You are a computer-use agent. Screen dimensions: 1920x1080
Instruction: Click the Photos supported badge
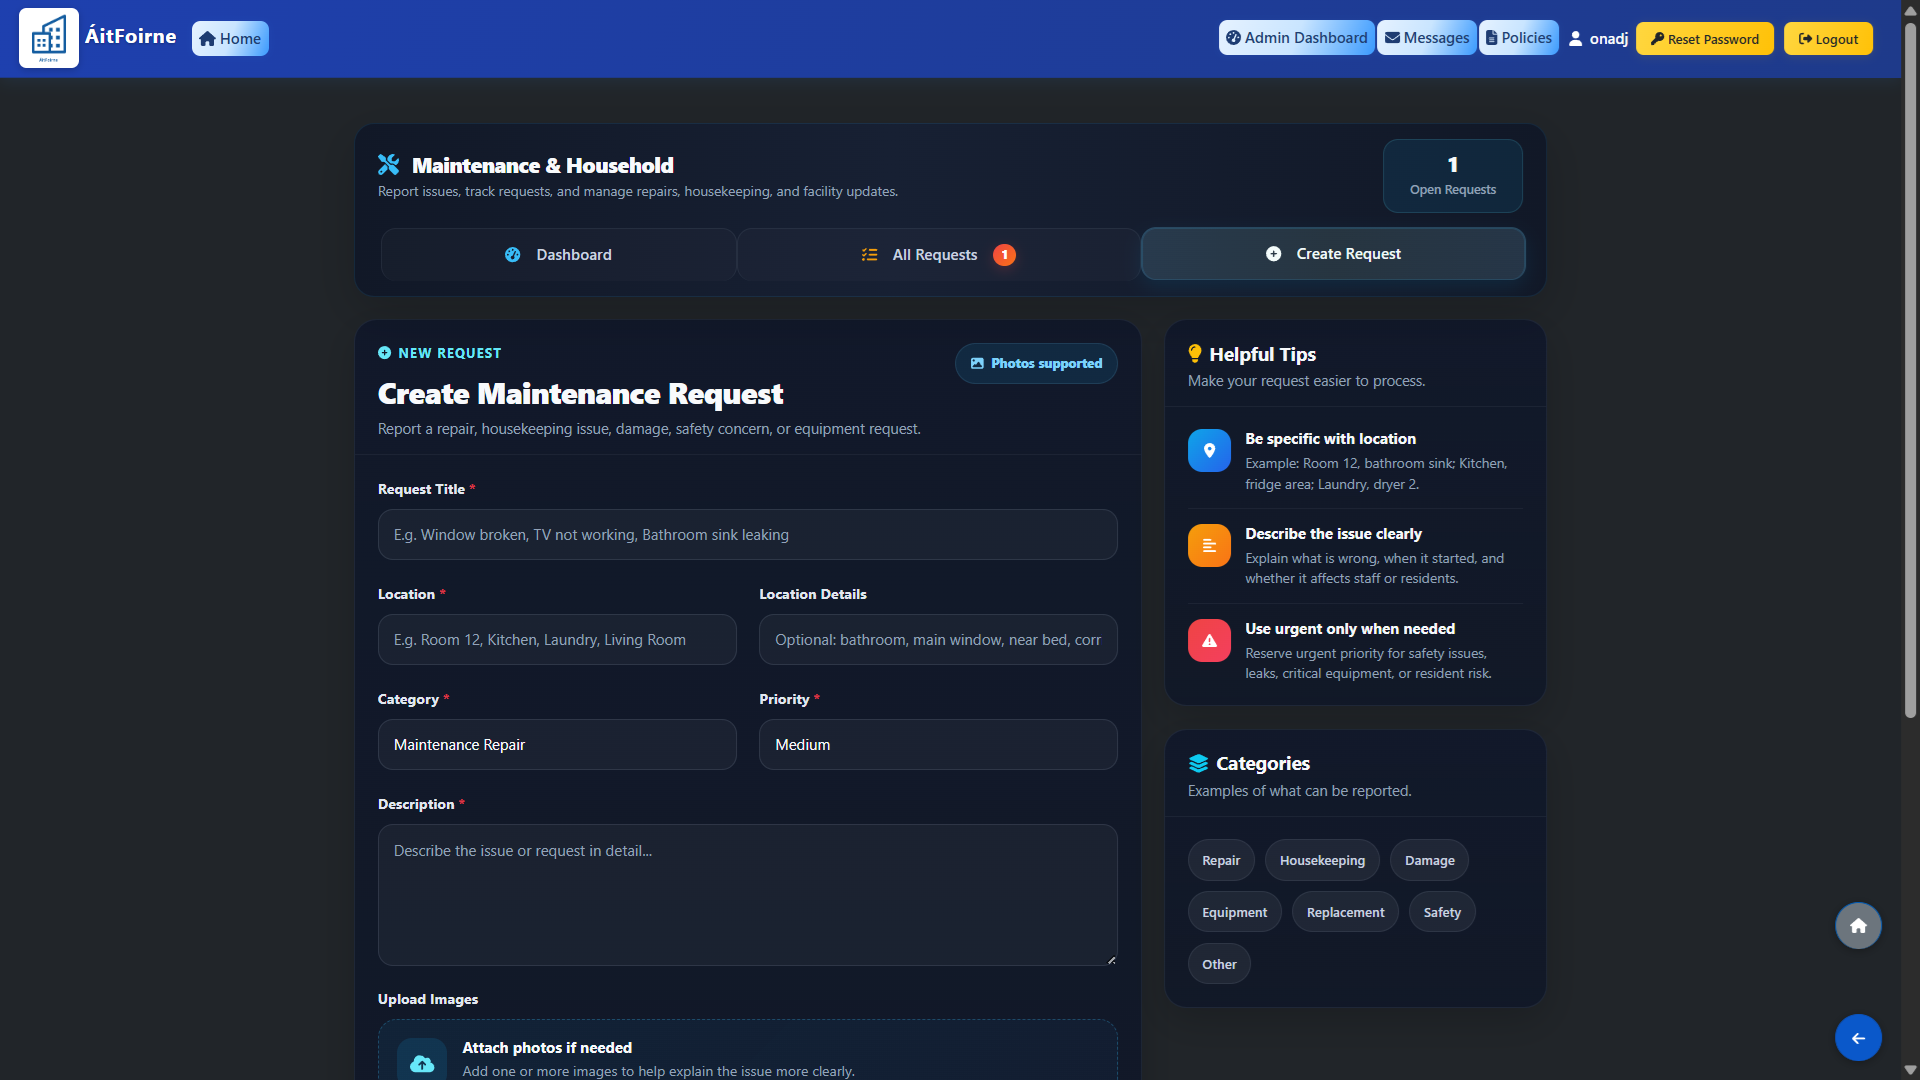click(1036, 363)
